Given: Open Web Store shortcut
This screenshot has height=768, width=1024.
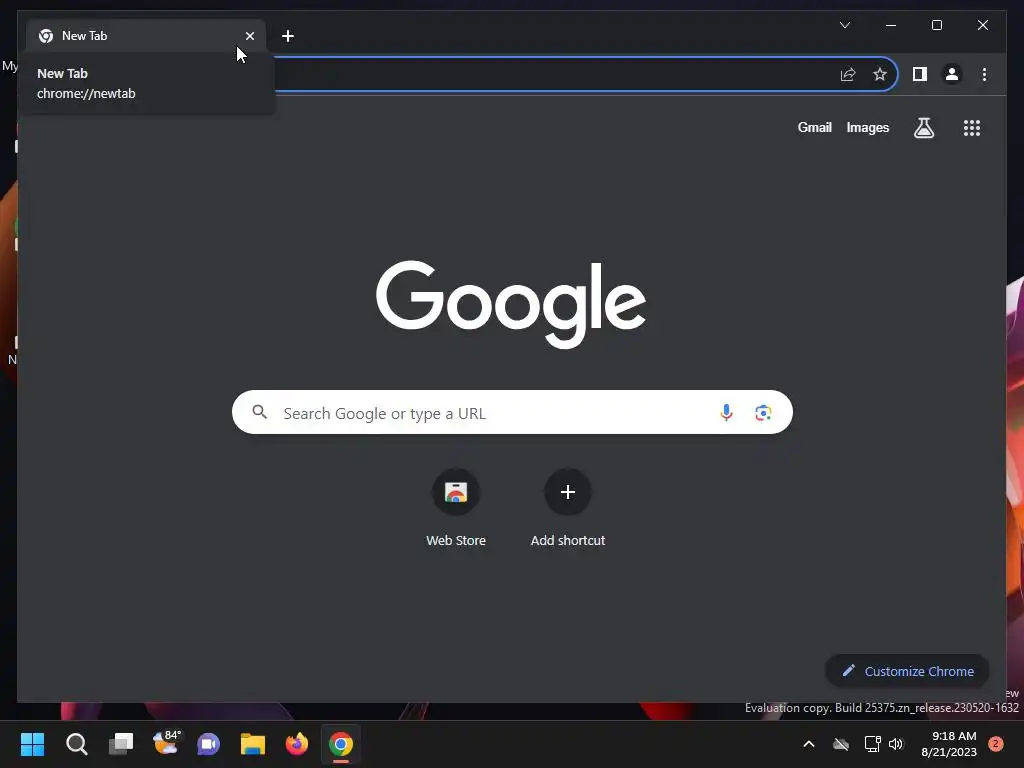Looking at the screenshot, I should (456, 508).
